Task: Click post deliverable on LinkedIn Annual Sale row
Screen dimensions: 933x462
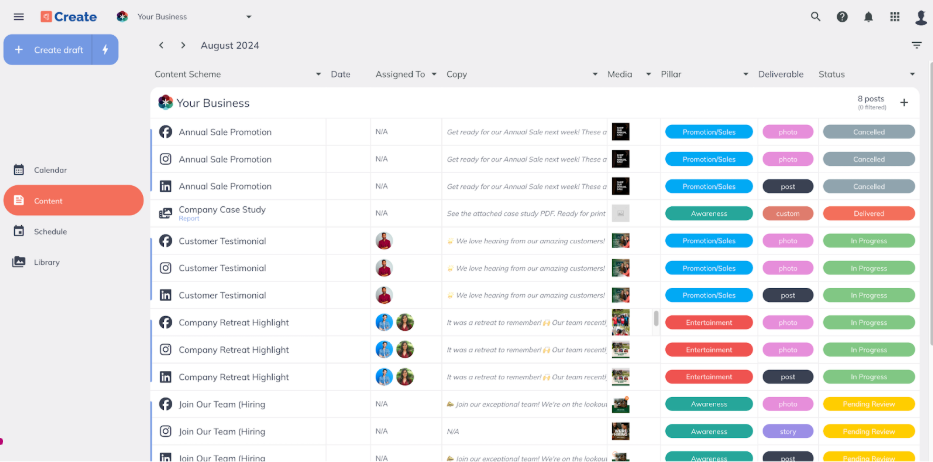Action: click(x=788, y=186)
